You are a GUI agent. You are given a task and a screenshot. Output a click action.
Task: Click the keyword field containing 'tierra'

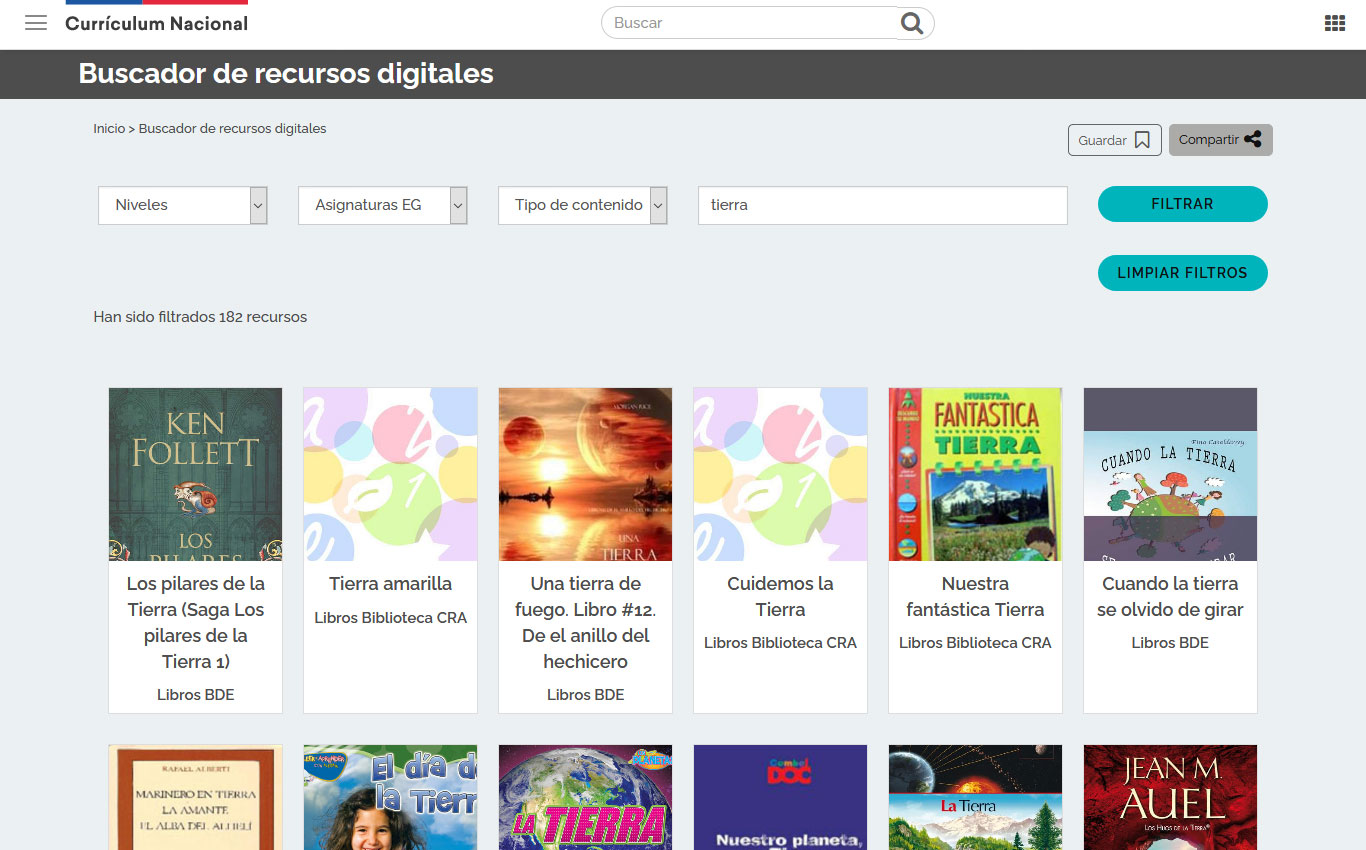click(x=882, y=205)
